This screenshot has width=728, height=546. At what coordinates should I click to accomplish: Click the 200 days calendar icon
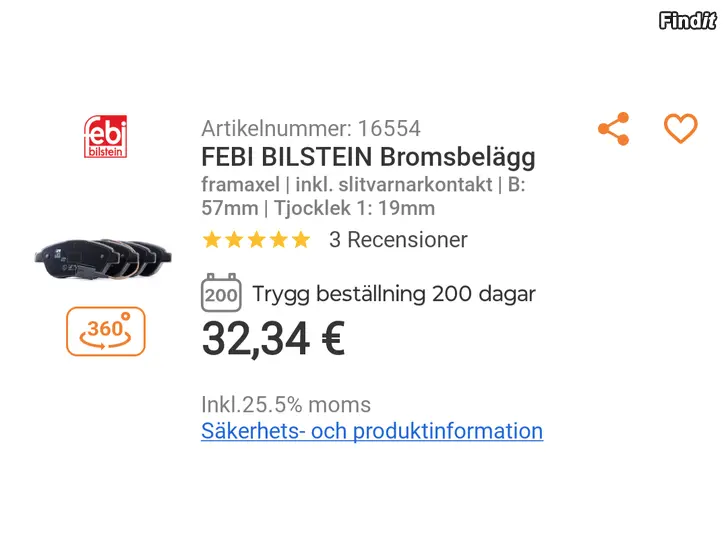tap(220, 294)
